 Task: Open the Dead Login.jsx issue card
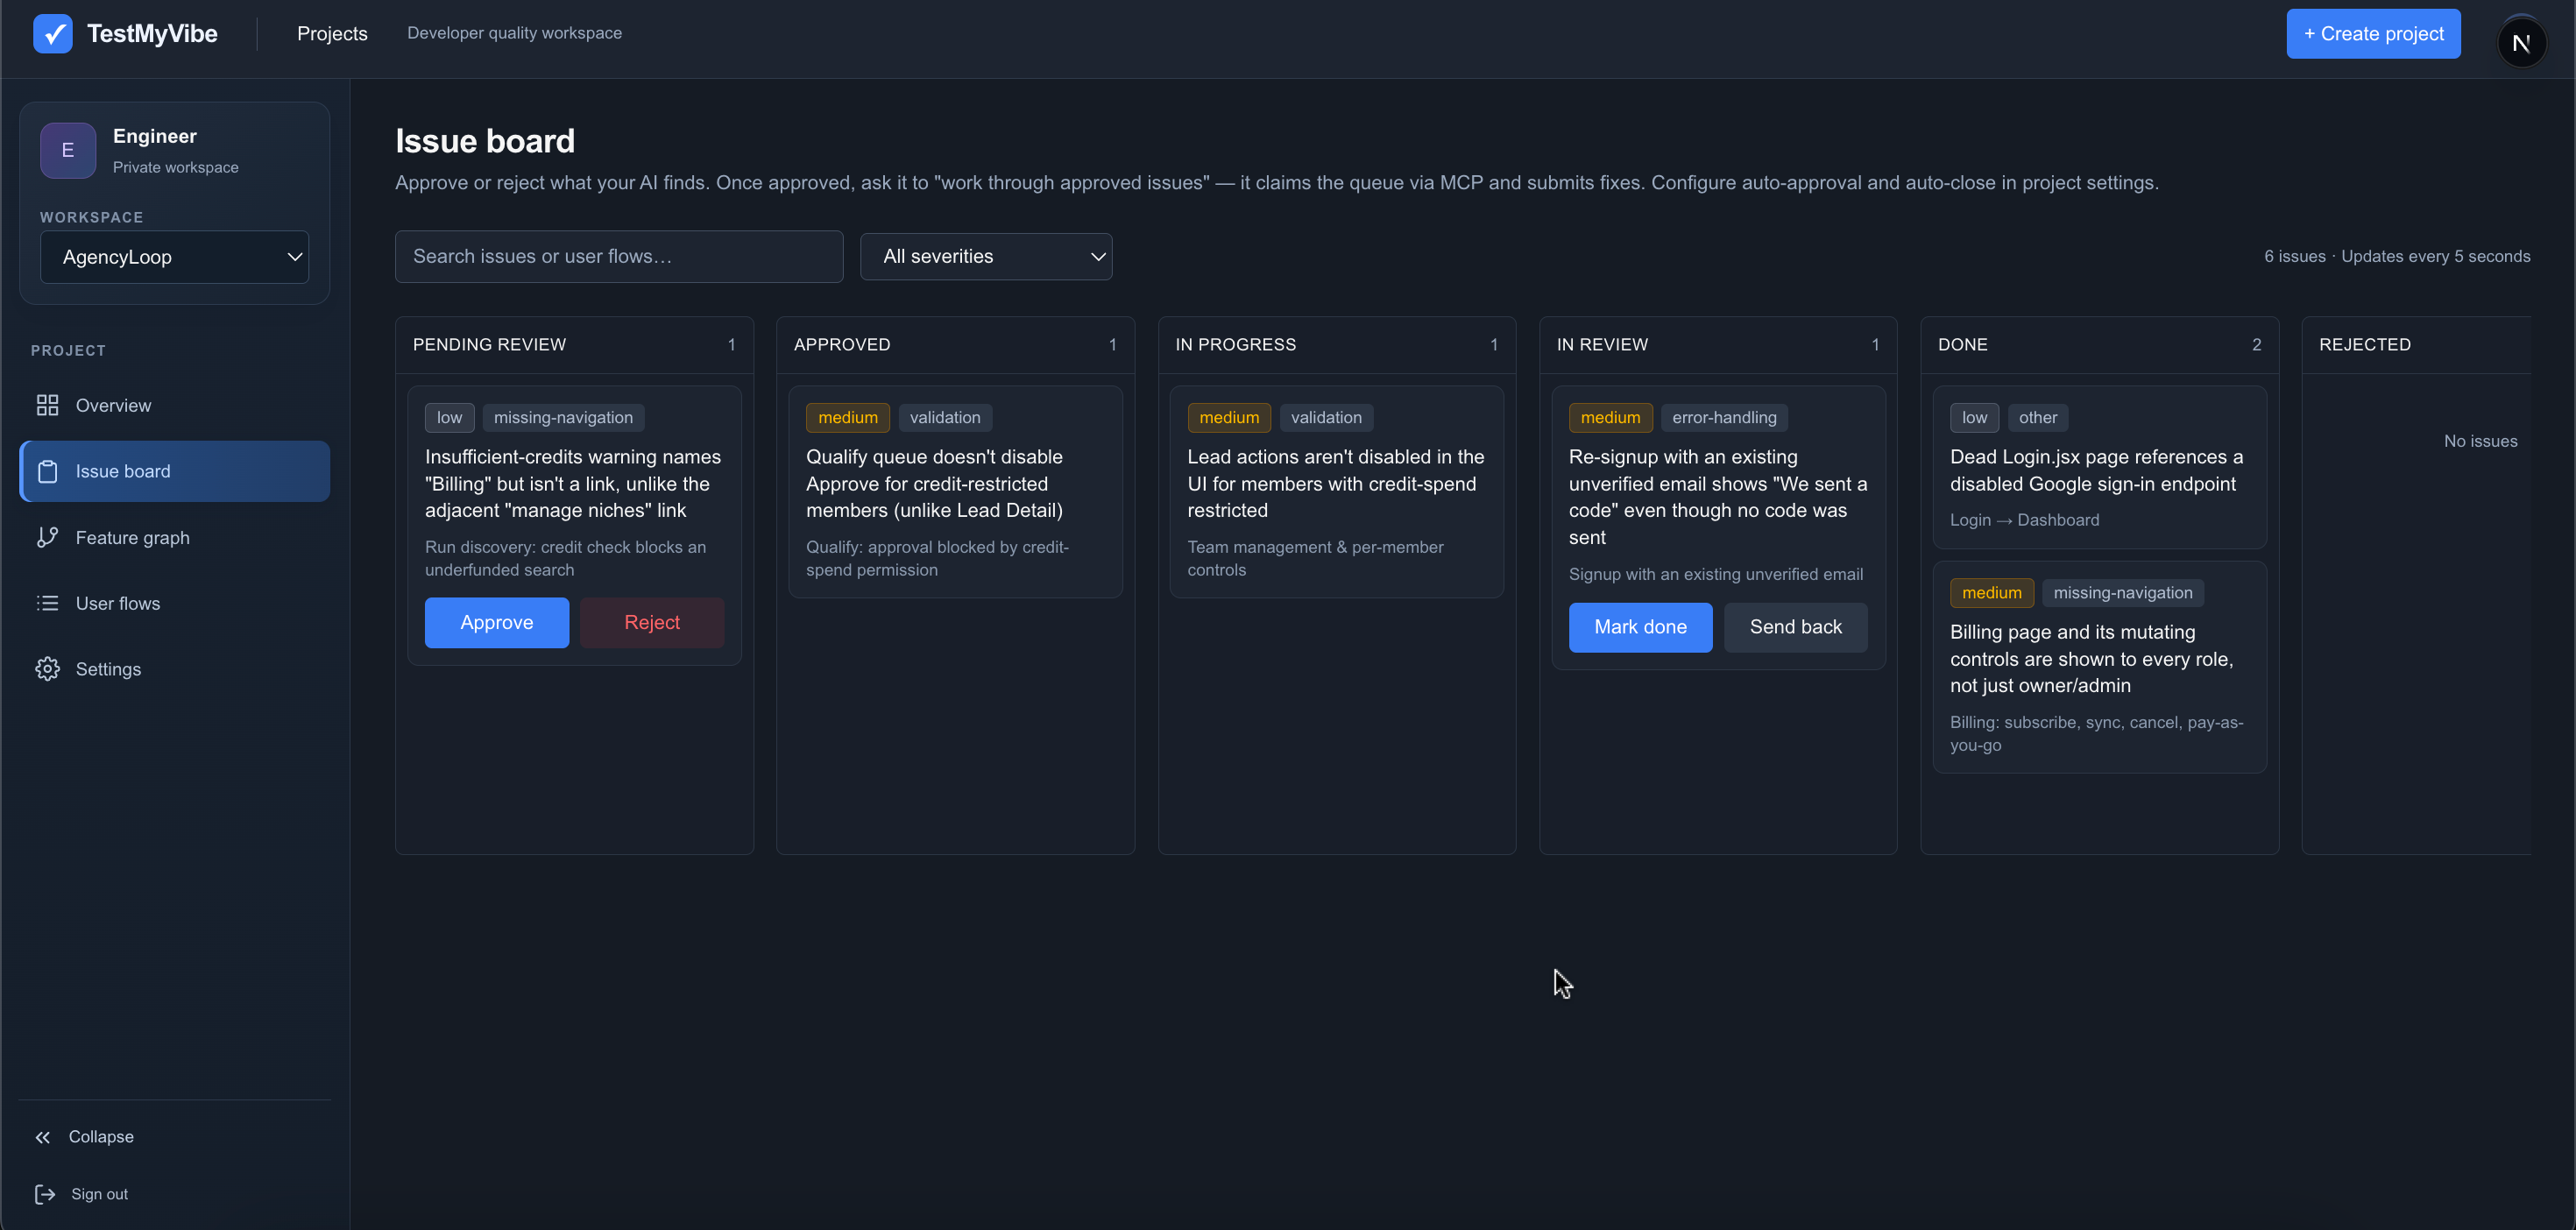pyautogui.click(x=2098, y=467)
